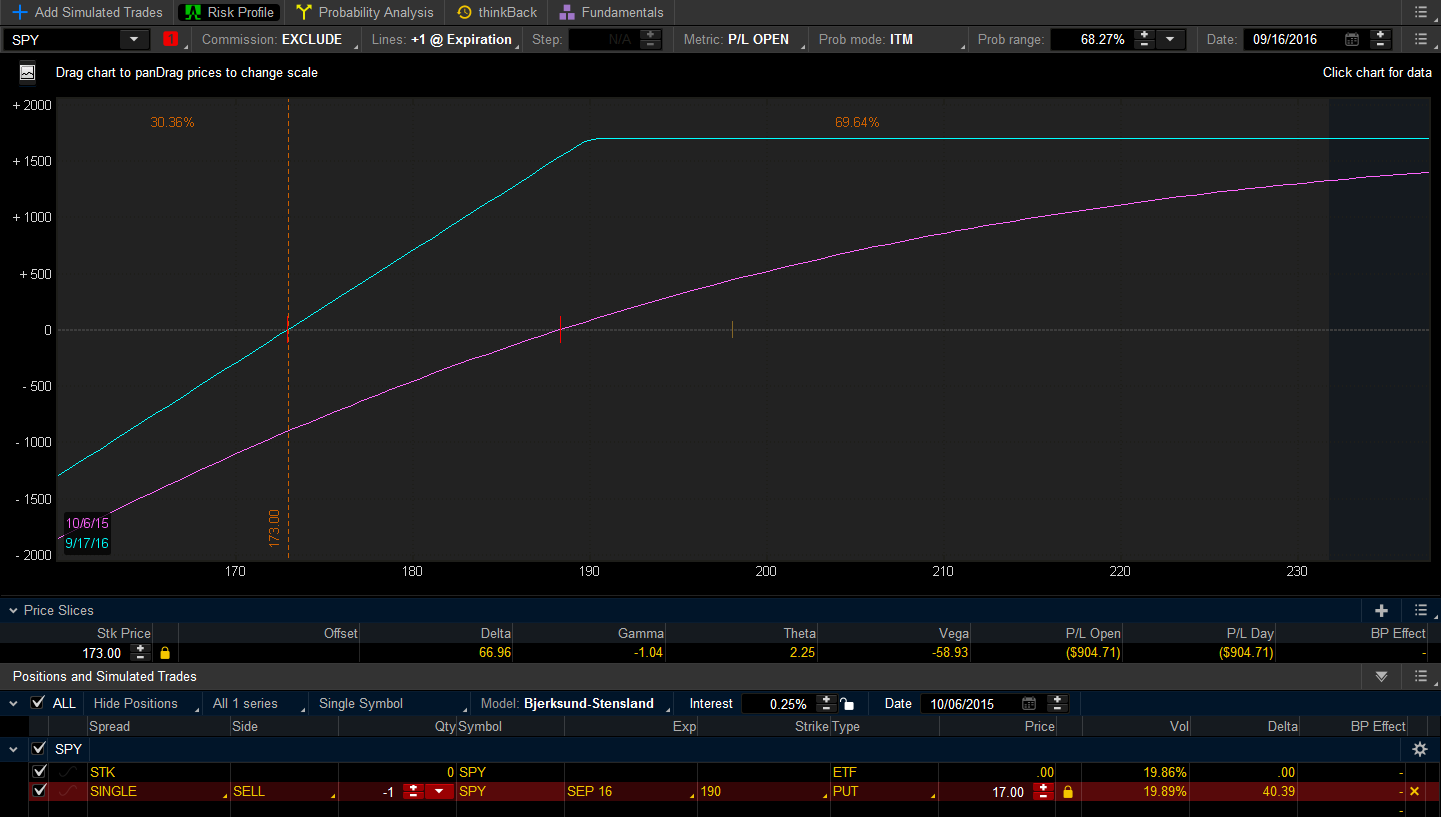Image resolution: width=1441 pixels, height=817 pixels.
Task: Click the 10/06/2015 date field
Action: [967, 703]
